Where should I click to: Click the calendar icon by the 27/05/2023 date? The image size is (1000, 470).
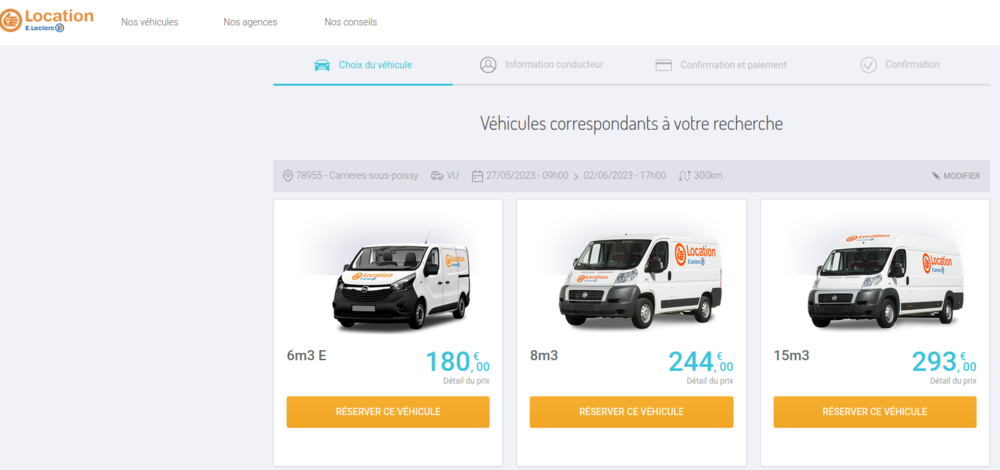(x=477, y=176)
